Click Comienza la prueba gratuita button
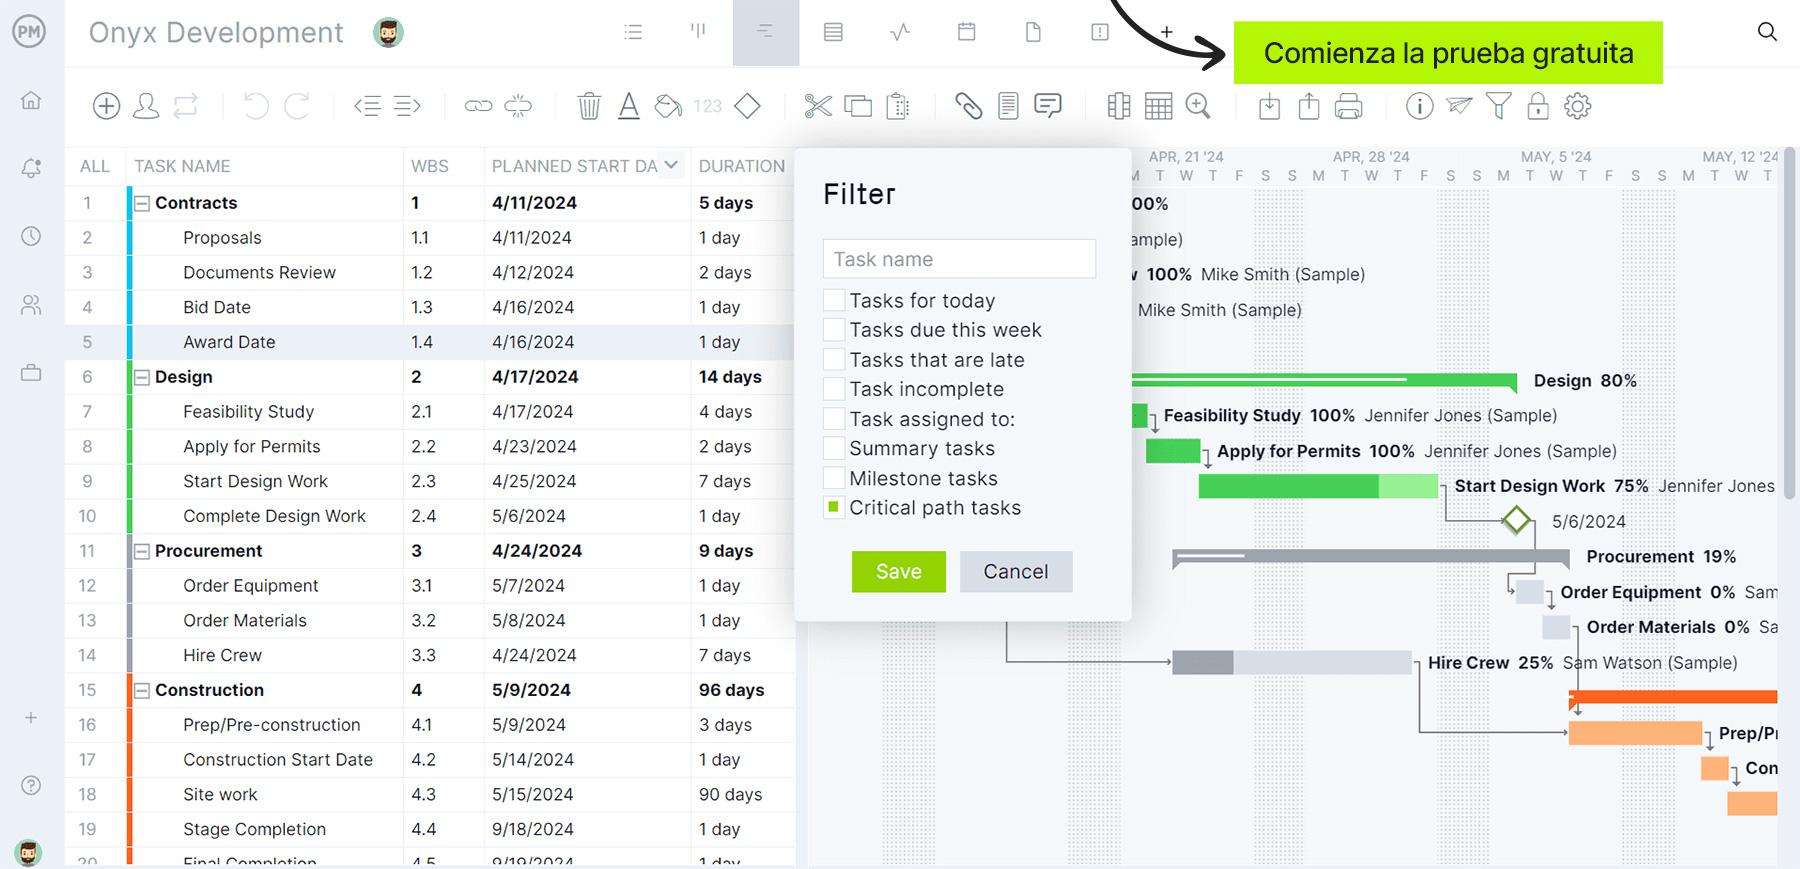 point(1448,53)
